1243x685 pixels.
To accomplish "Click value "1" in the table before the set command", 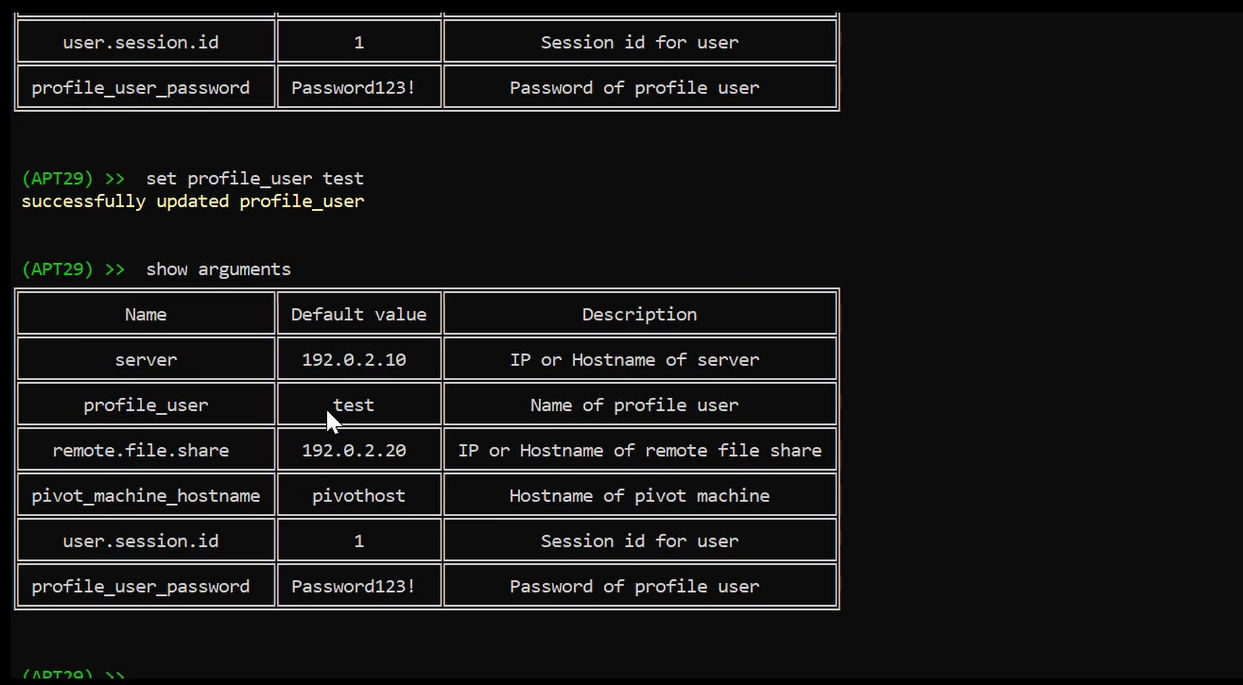I will pos(359,42).
